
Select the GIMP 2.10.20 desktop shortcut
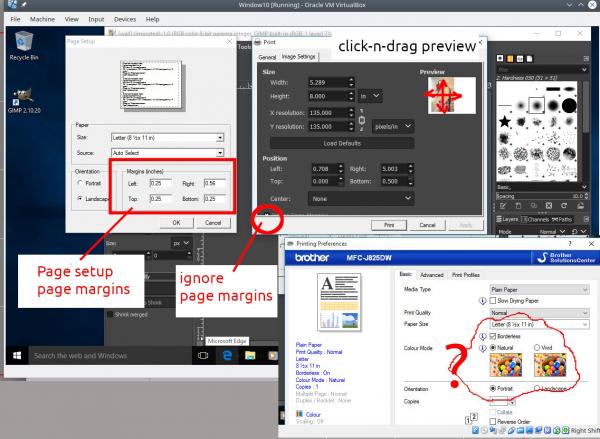click(x=24, y=101)
